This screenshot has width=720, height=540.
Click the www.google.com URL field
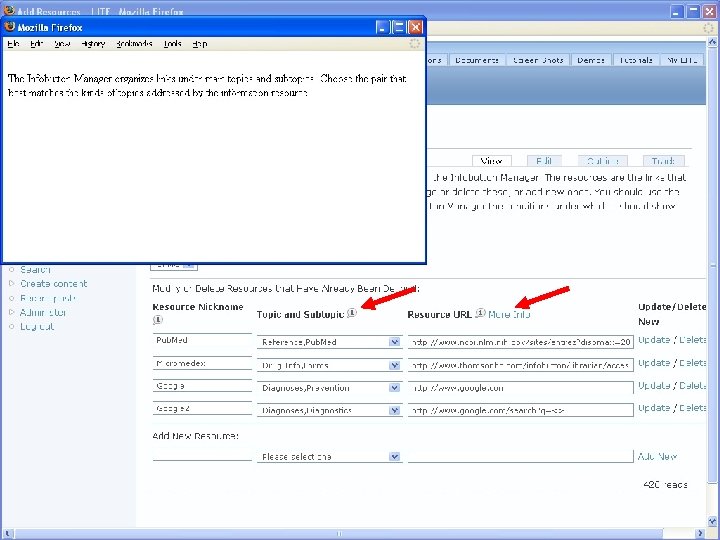[521, 388]
